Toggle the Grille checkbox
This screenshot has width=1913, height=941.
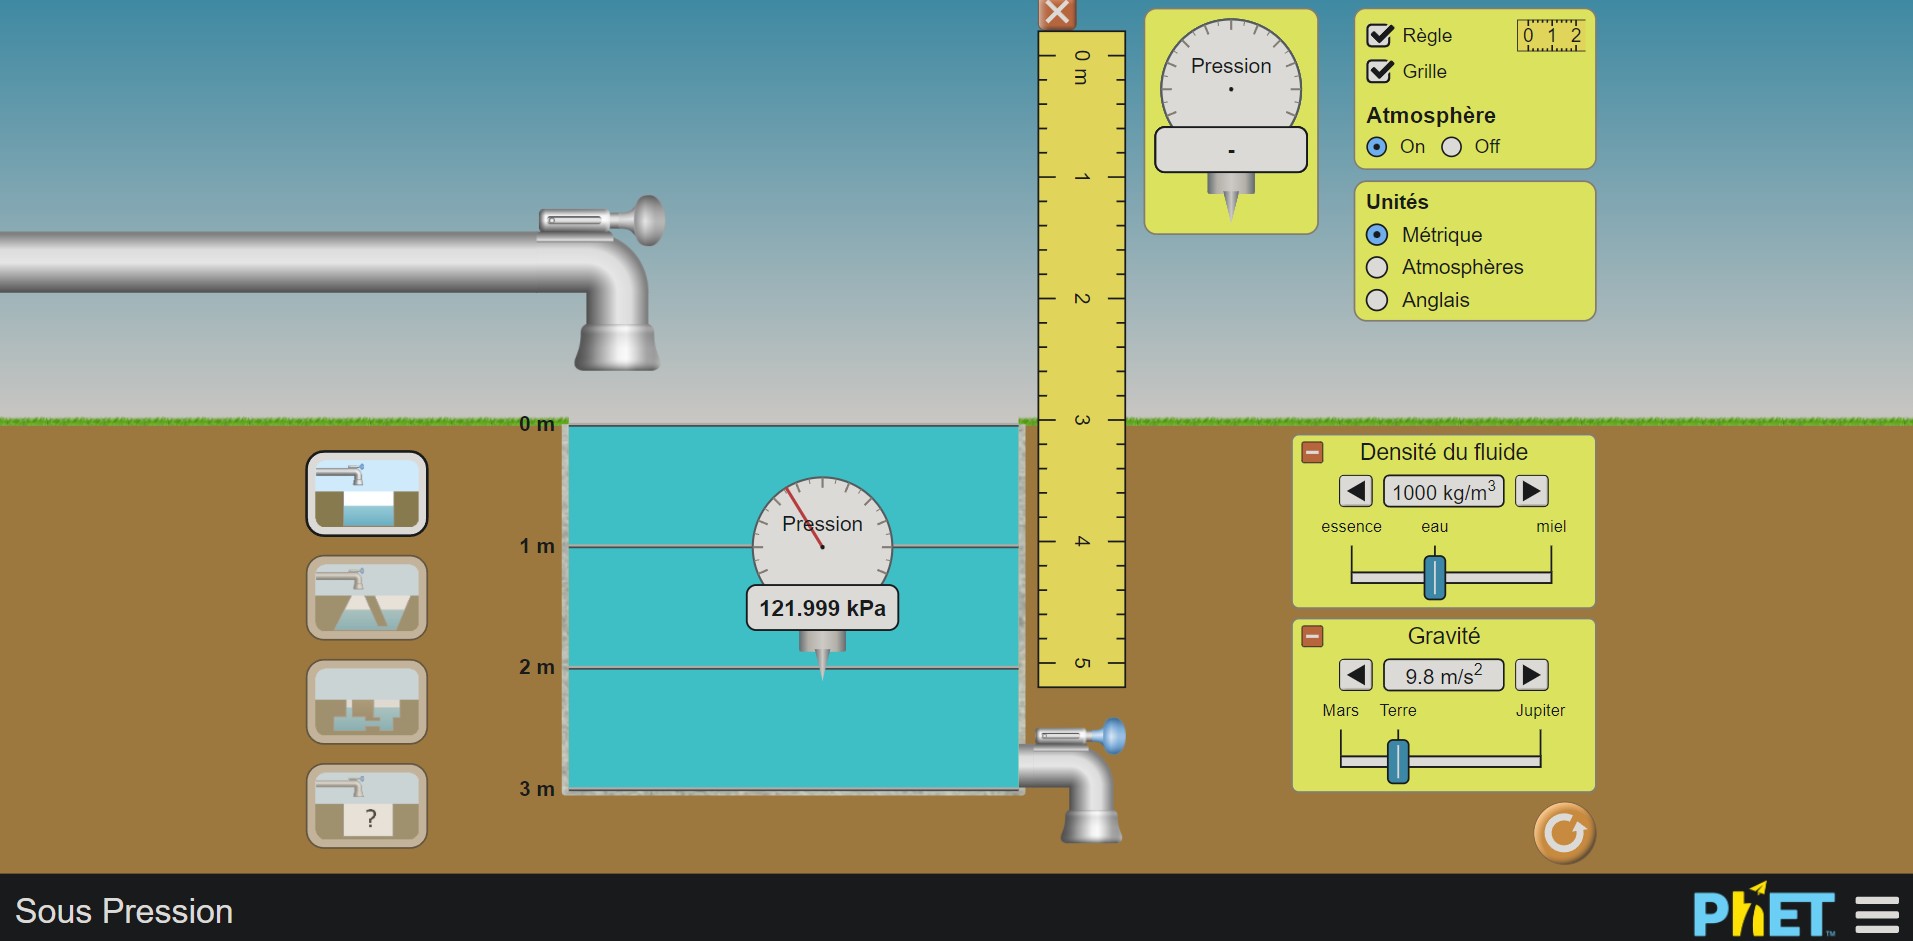point(1380,71)
